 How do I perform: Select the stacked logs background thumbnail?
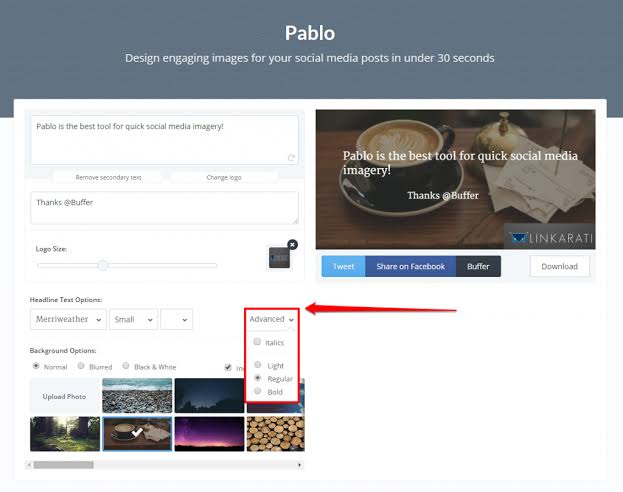276,434
